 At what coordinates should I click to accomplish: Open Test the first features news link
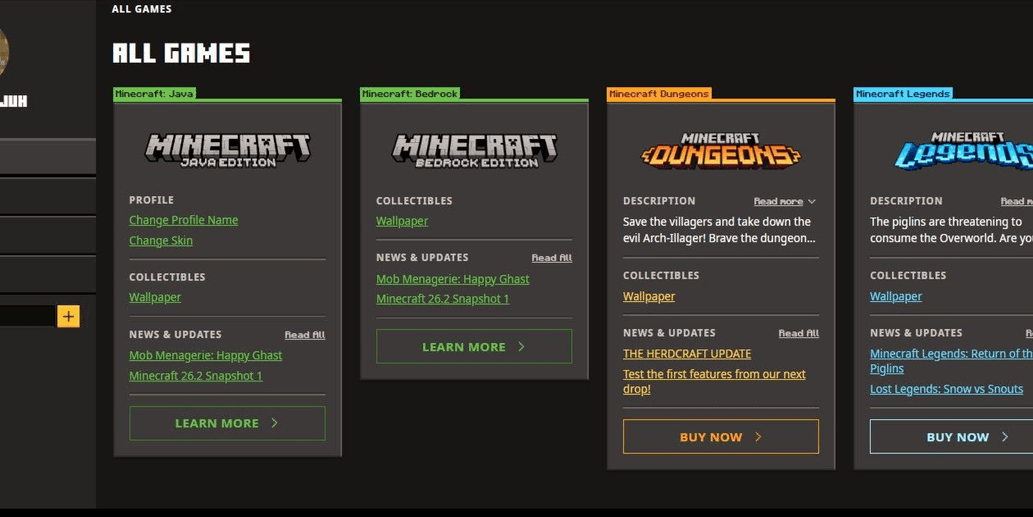click(714, 381)
